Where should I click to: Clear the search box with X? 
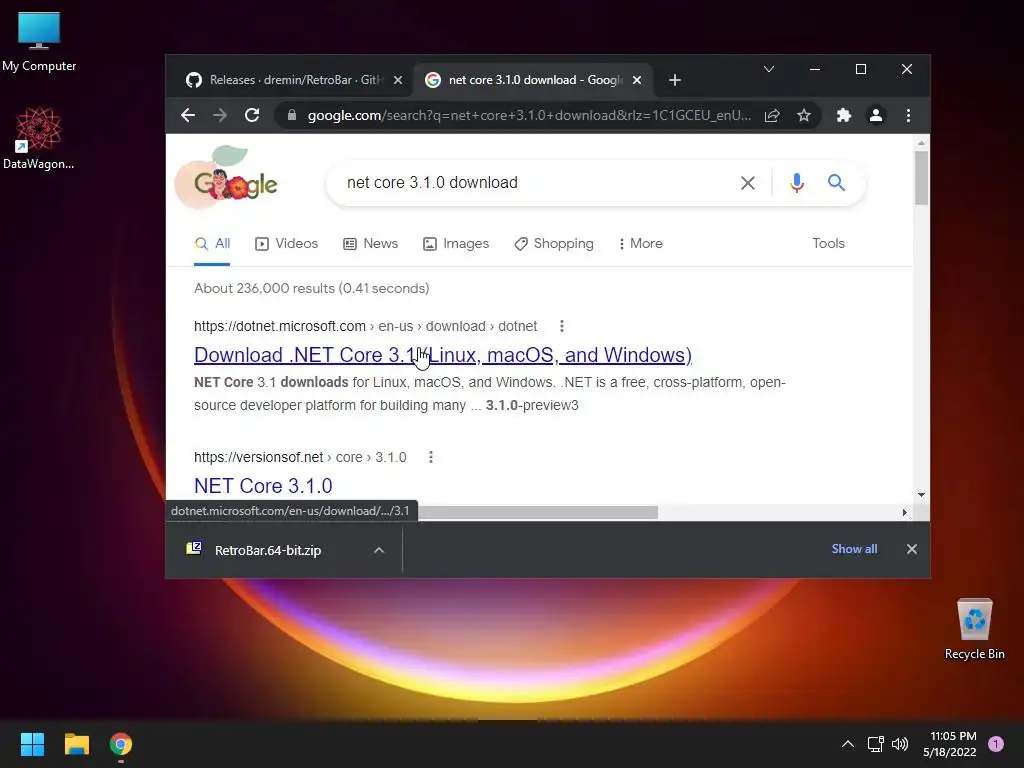748,183
